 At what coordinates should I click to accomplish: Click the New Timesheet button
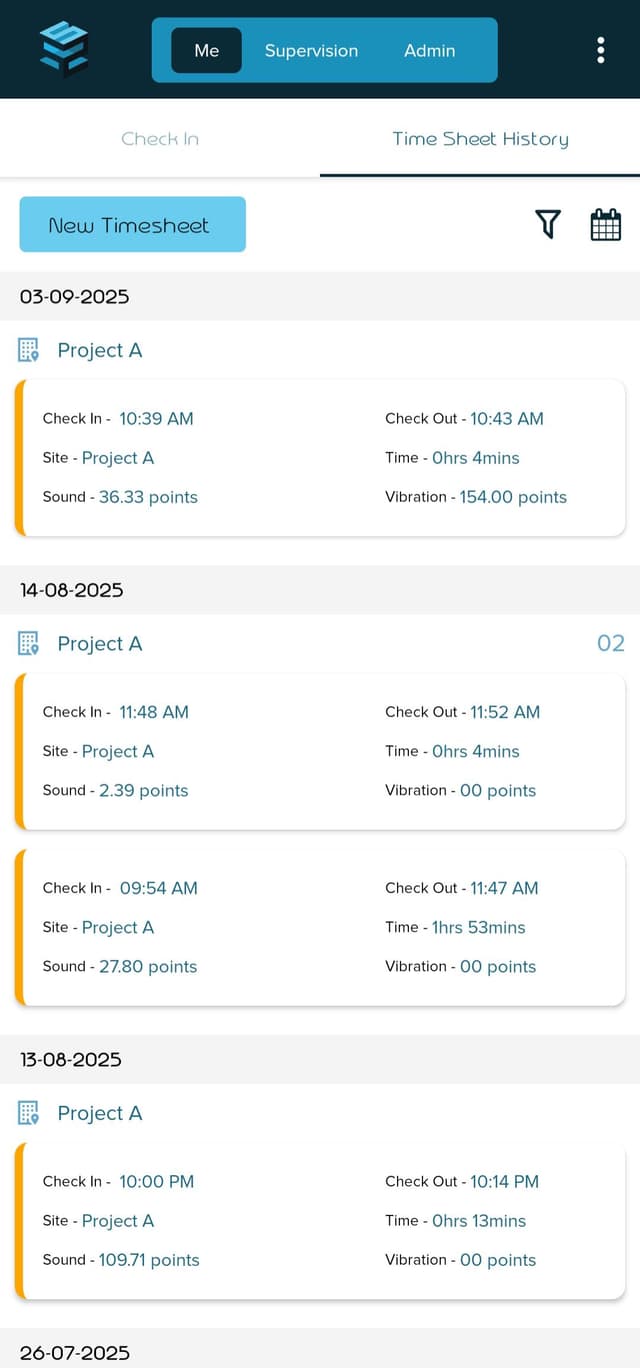132,224
